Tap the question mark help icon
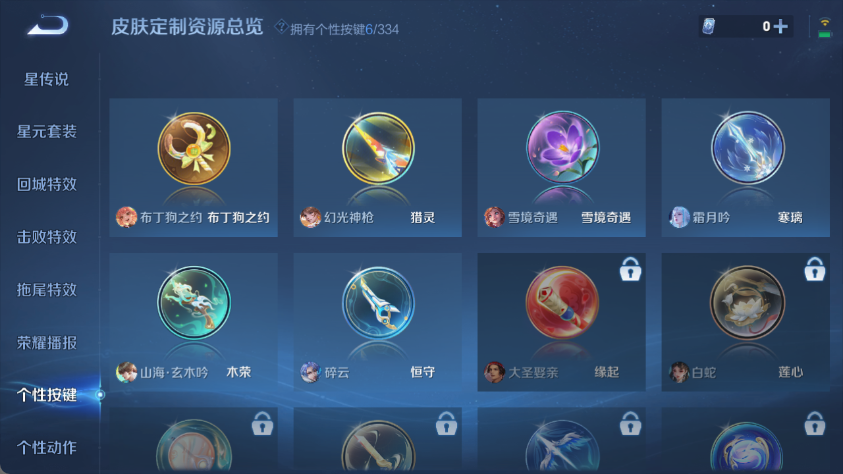The height and width of the screenshot is (474, 843). [281, 26]
